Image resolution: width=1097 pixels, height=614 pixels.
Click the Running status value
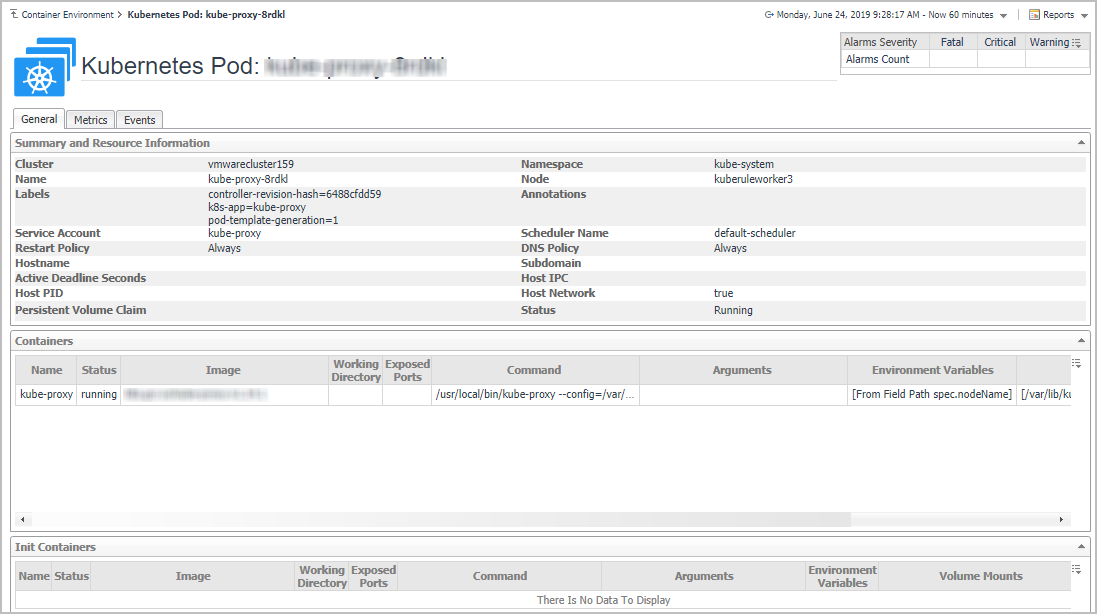point(733,310)
